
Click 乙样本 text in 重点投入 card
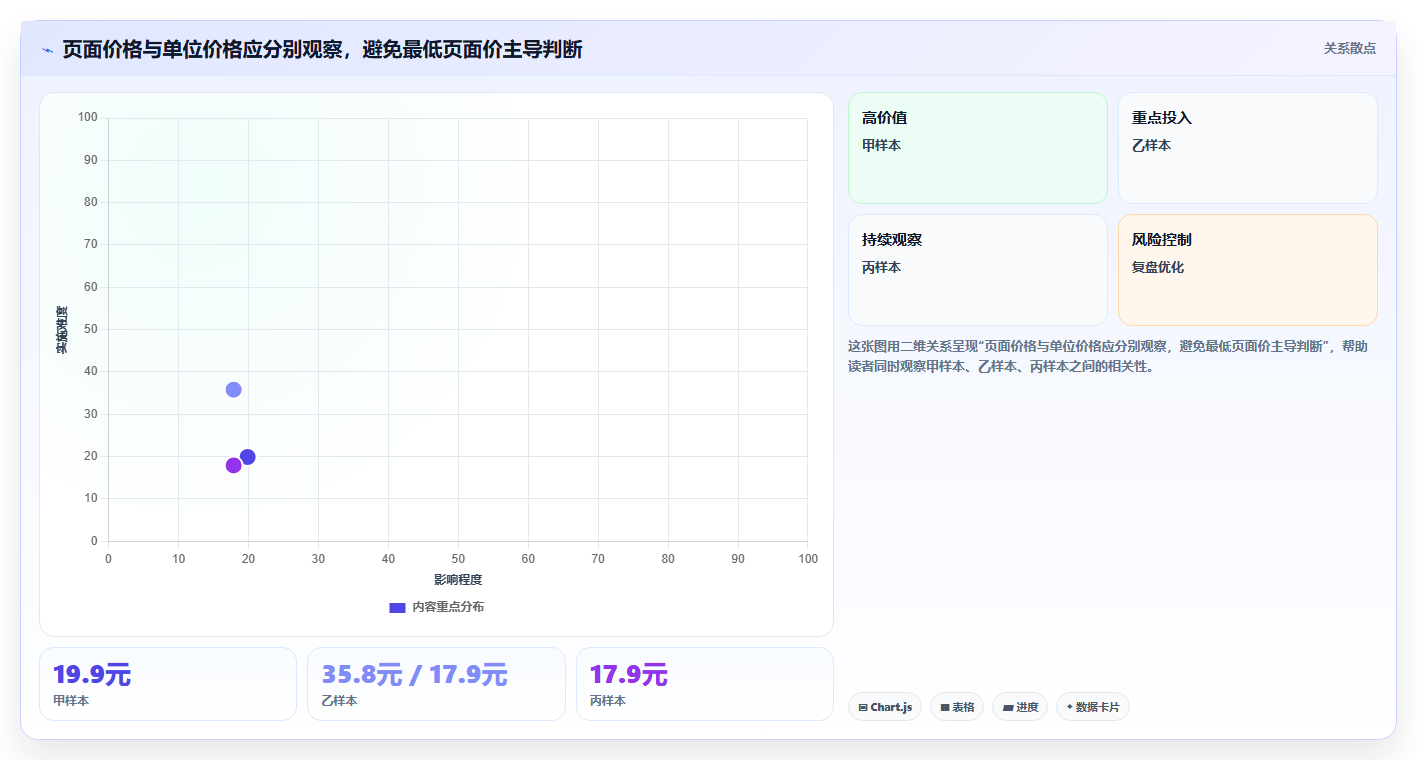click(x=1152, y=146)
